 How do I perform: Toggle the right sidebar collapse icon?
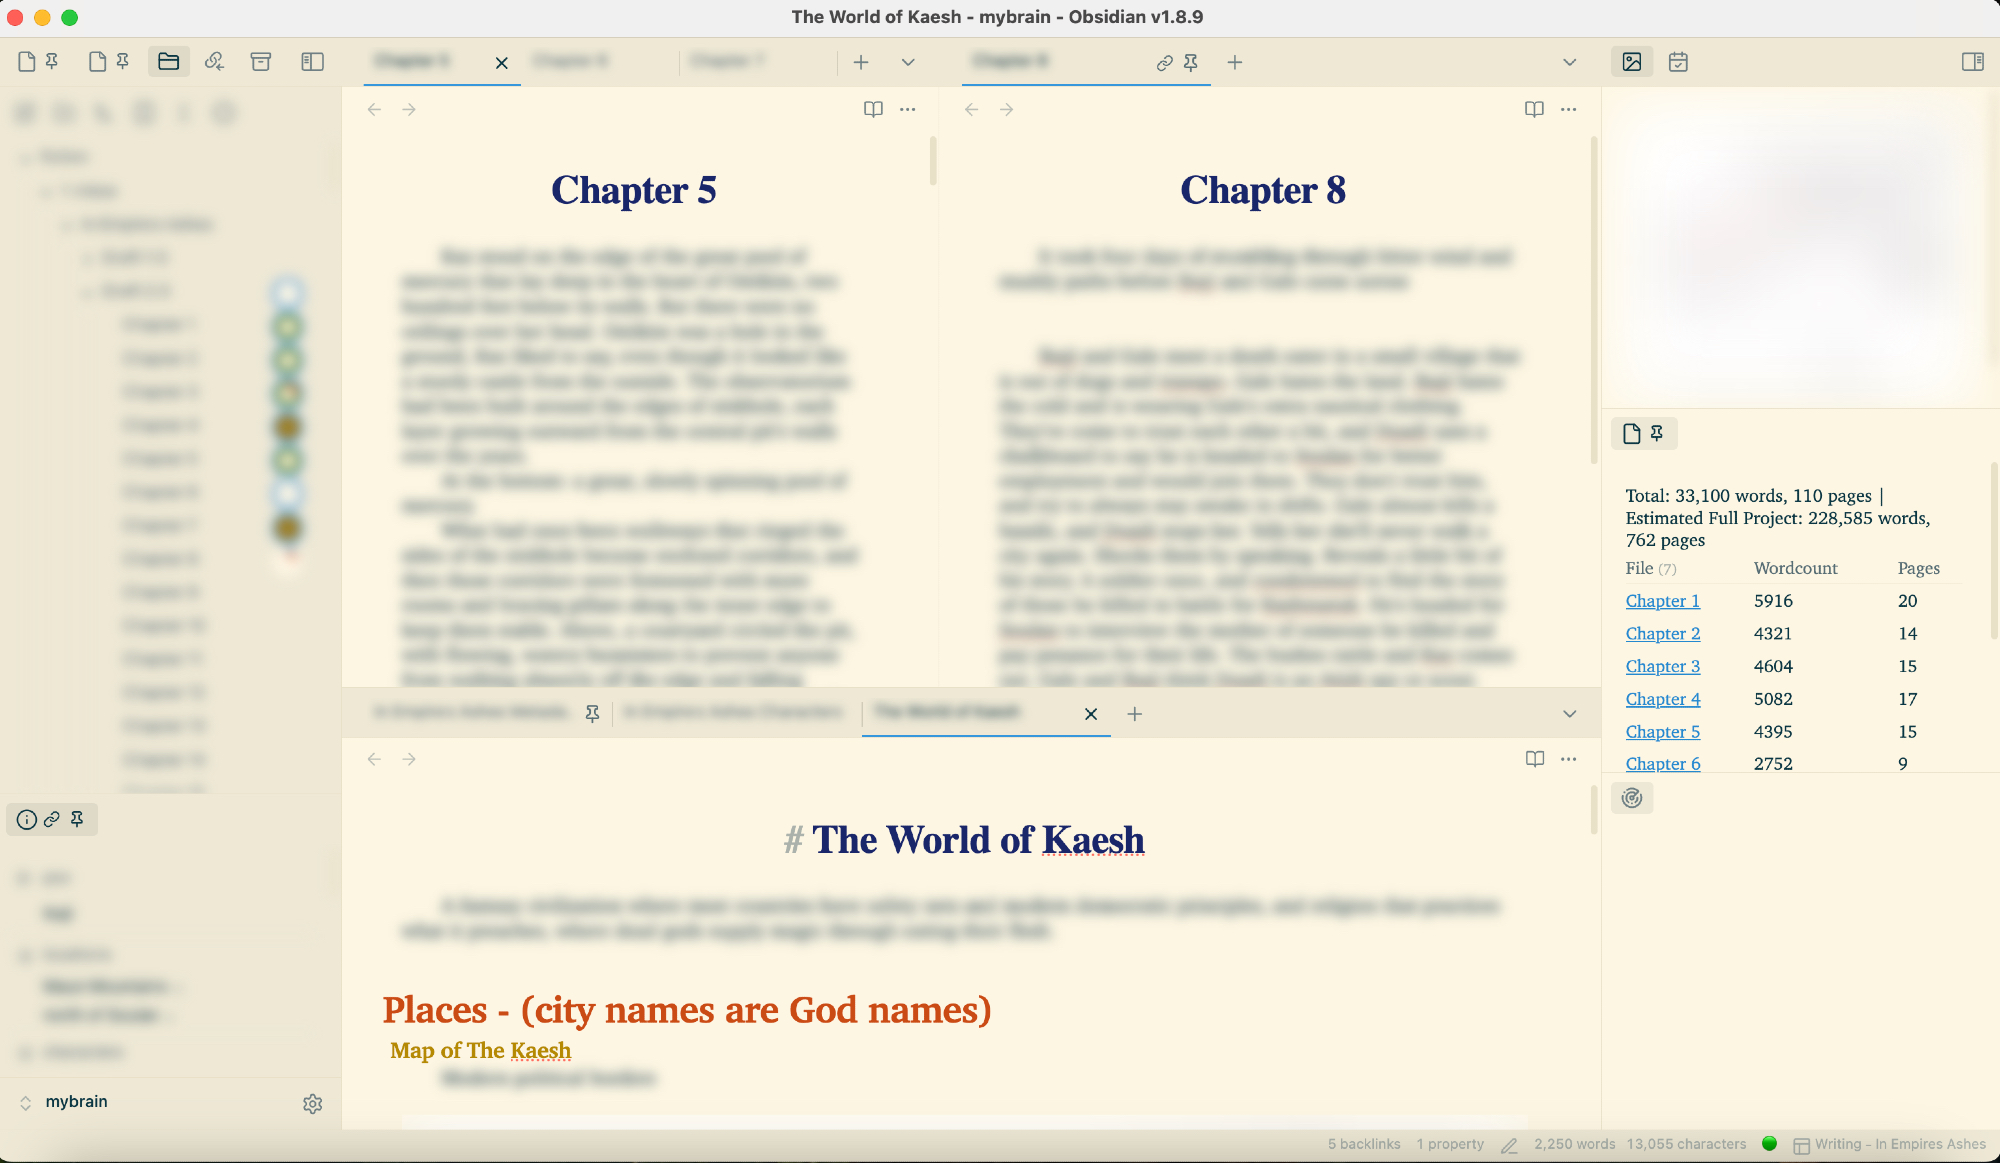(x=1972, y=62)
